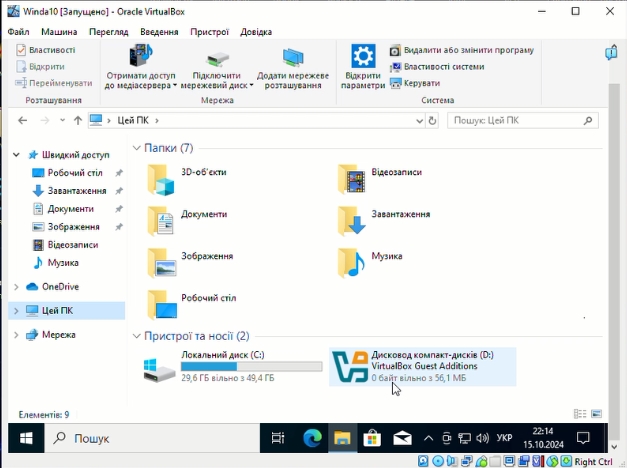
Task: Open Task View on taskbar
Action: click(278, 438)
